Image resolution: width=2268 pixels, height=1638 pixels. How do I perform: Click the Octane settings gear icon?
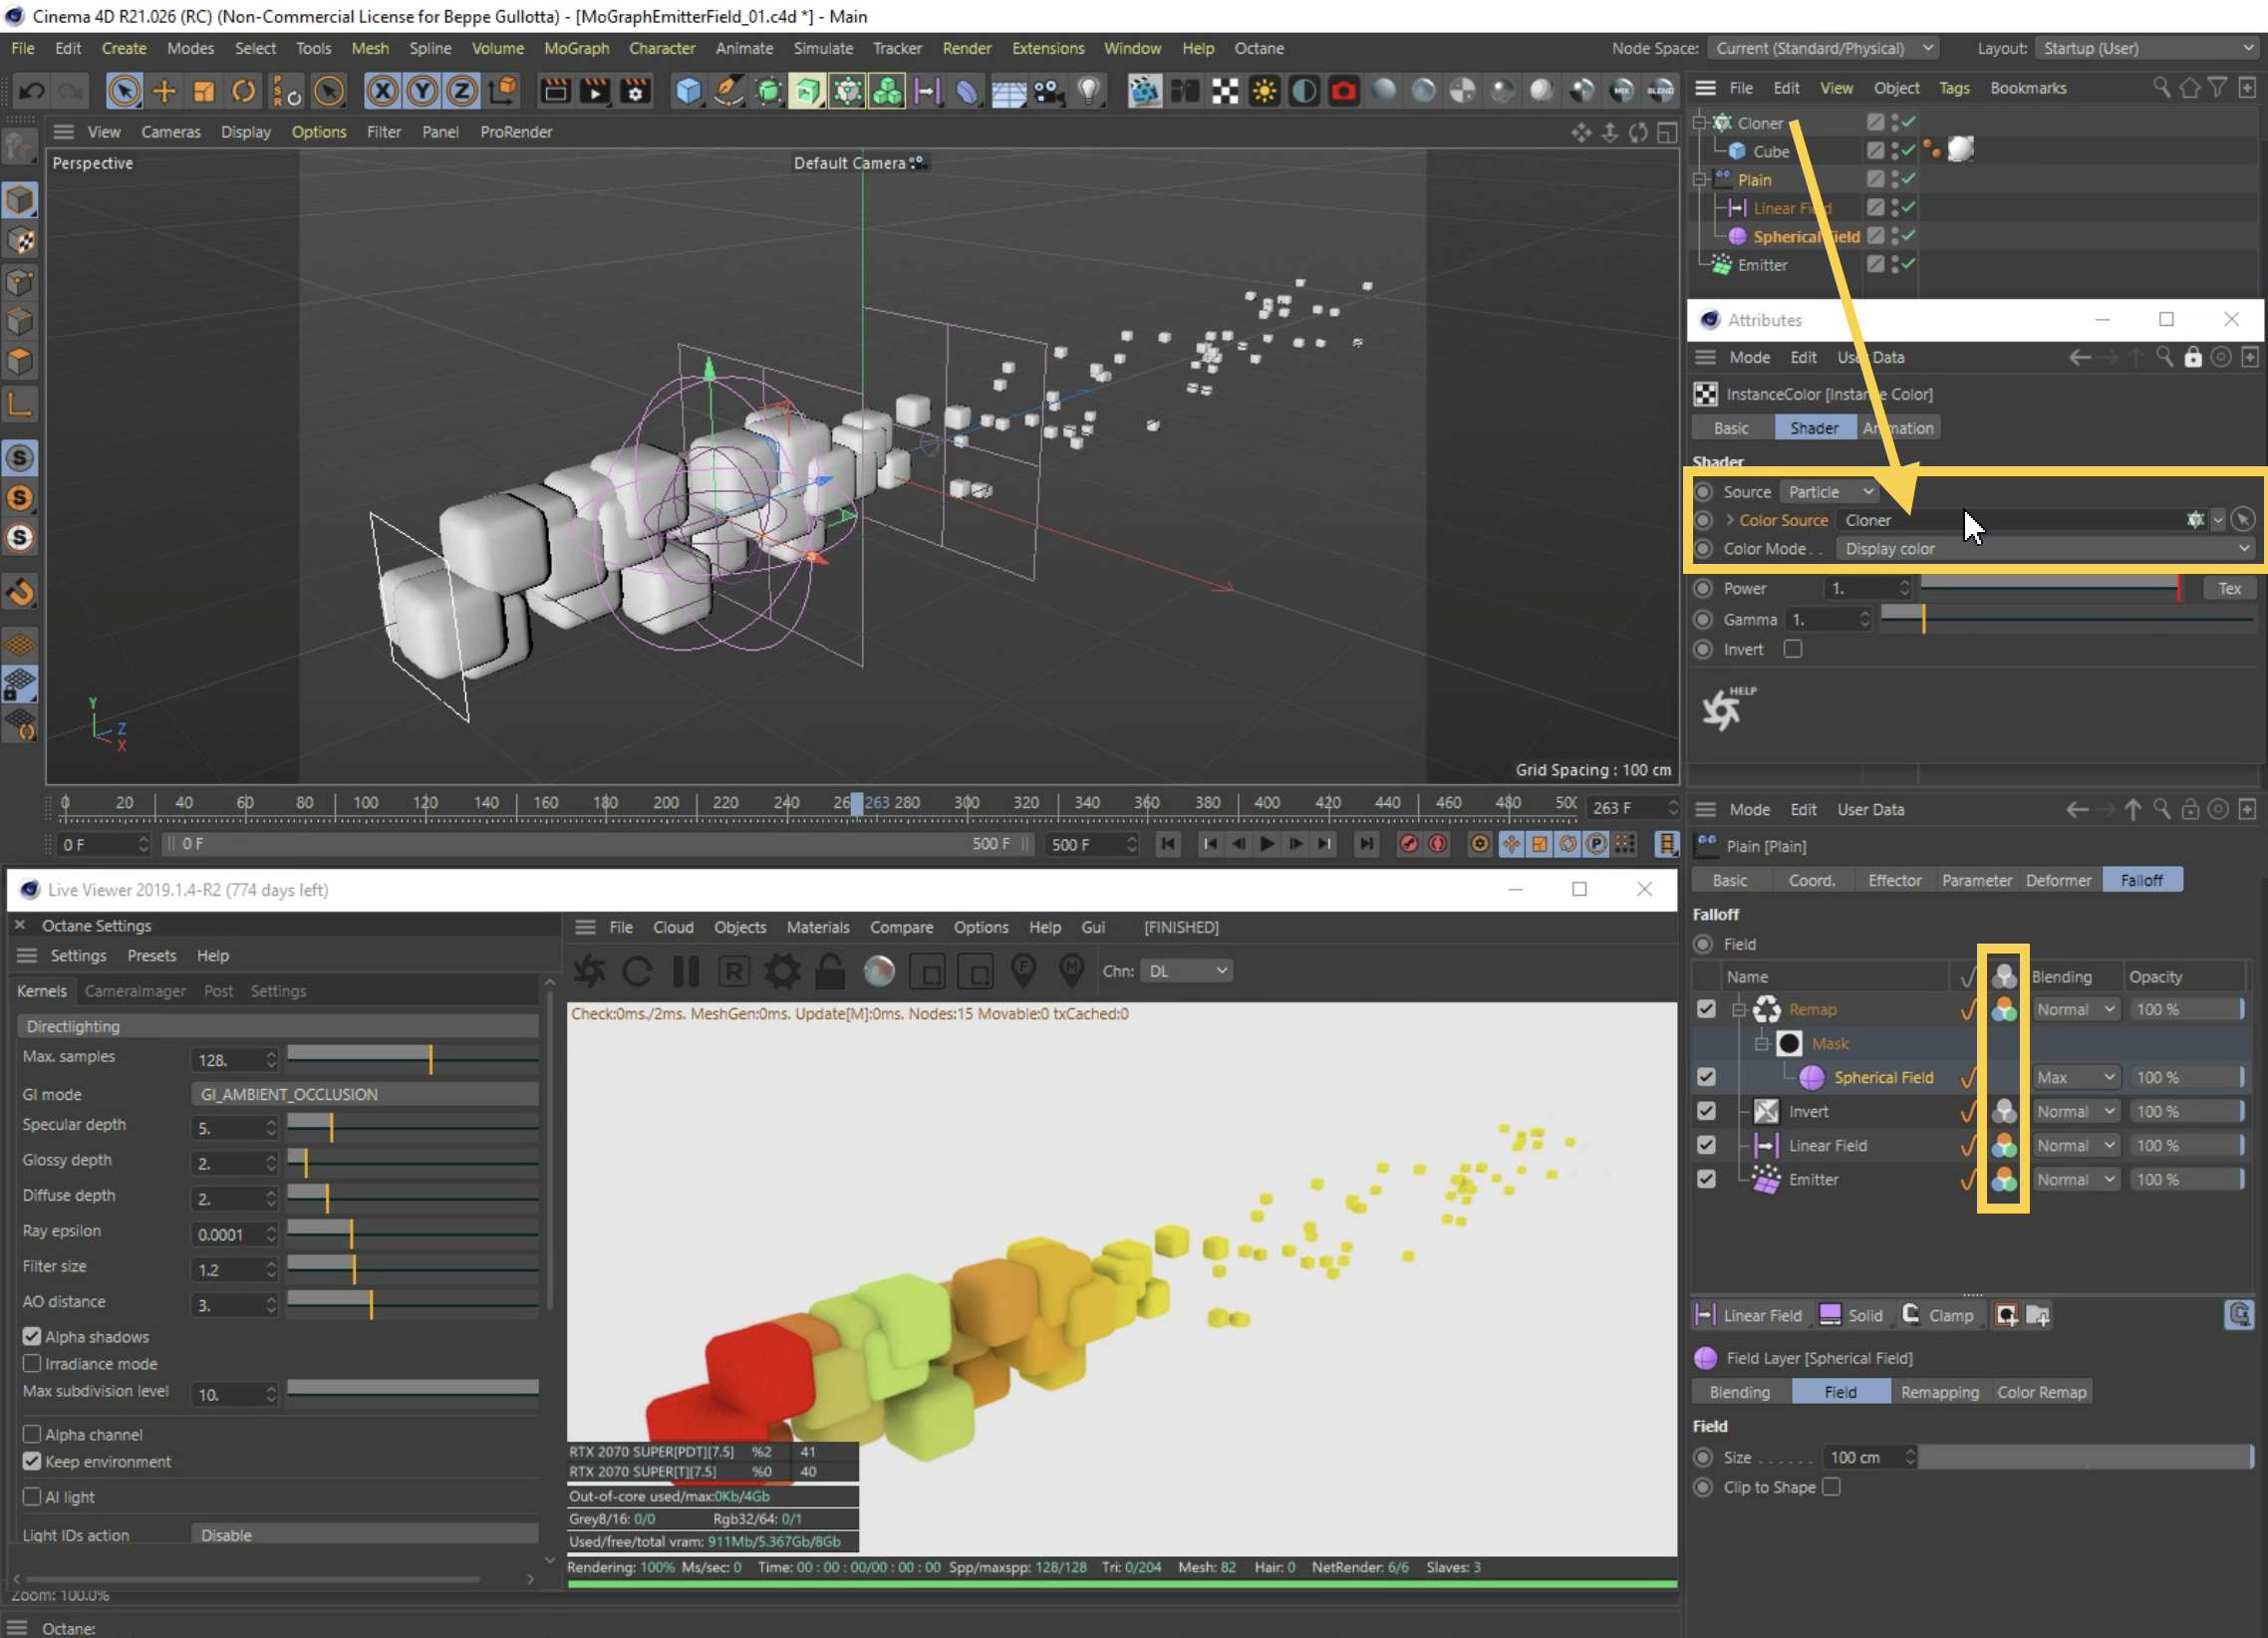point(781,971)
